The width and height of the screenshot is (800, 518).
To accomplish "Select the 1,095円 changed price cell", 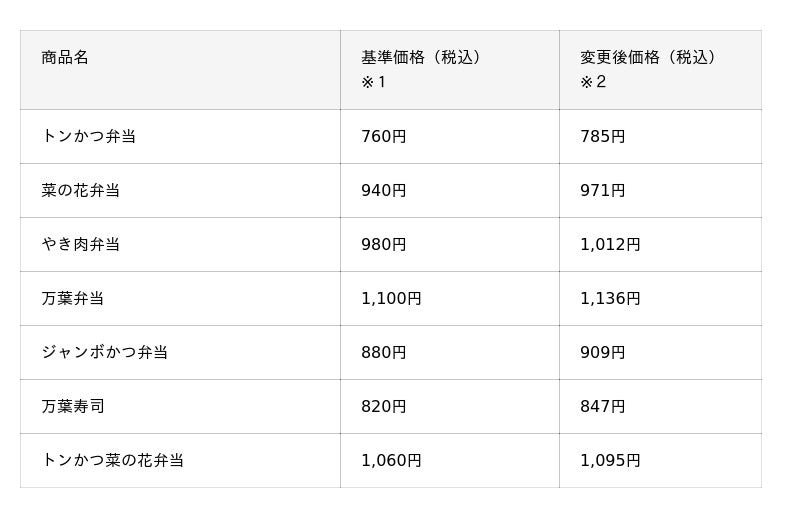I will (x=610, y=460).
